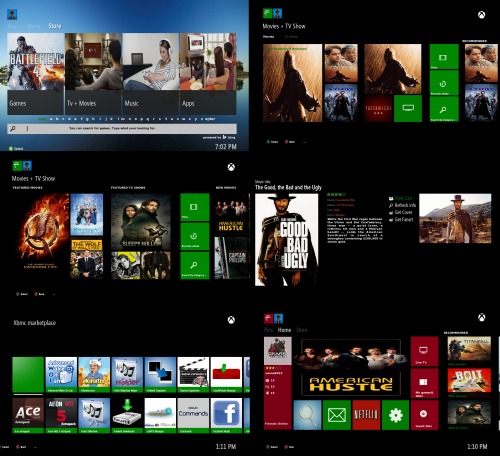Image resolution: width=500 pixels, height=456 pixels.
Task: Open Artwork Organizer add-on tile
Action: coord(160,375)
